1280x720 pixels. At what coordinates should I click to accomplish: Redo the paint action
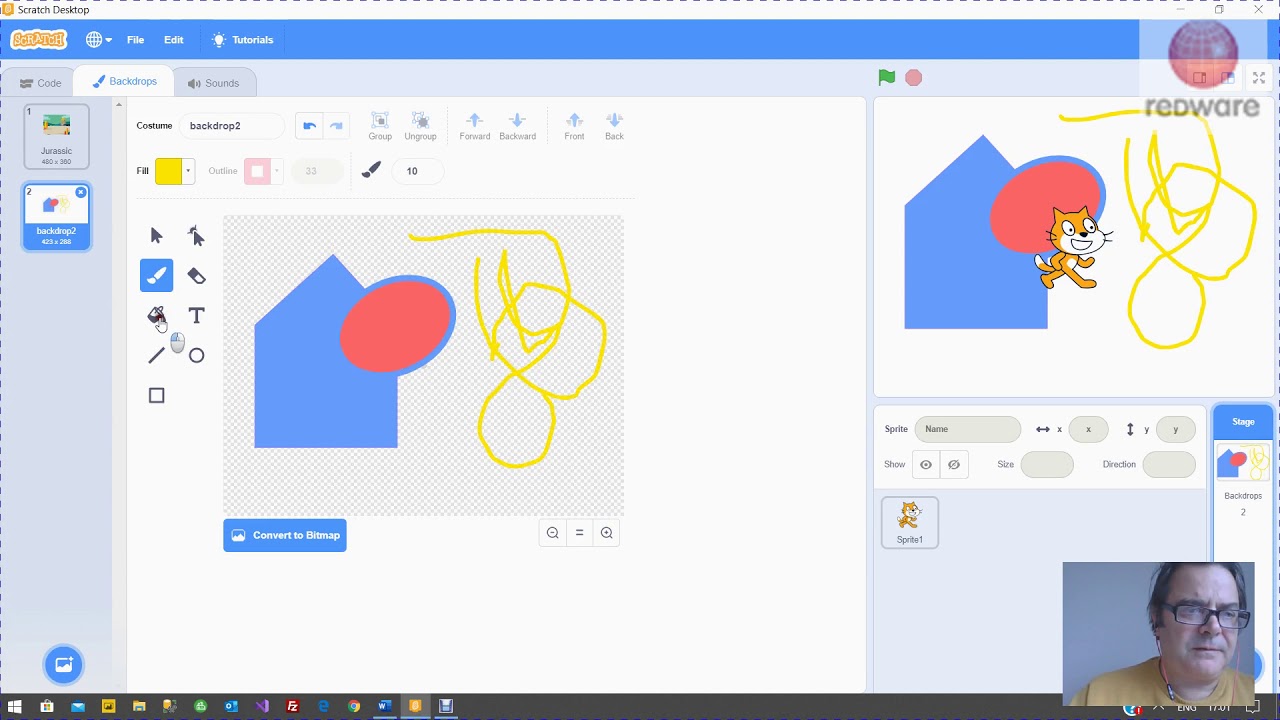point(336,126)
